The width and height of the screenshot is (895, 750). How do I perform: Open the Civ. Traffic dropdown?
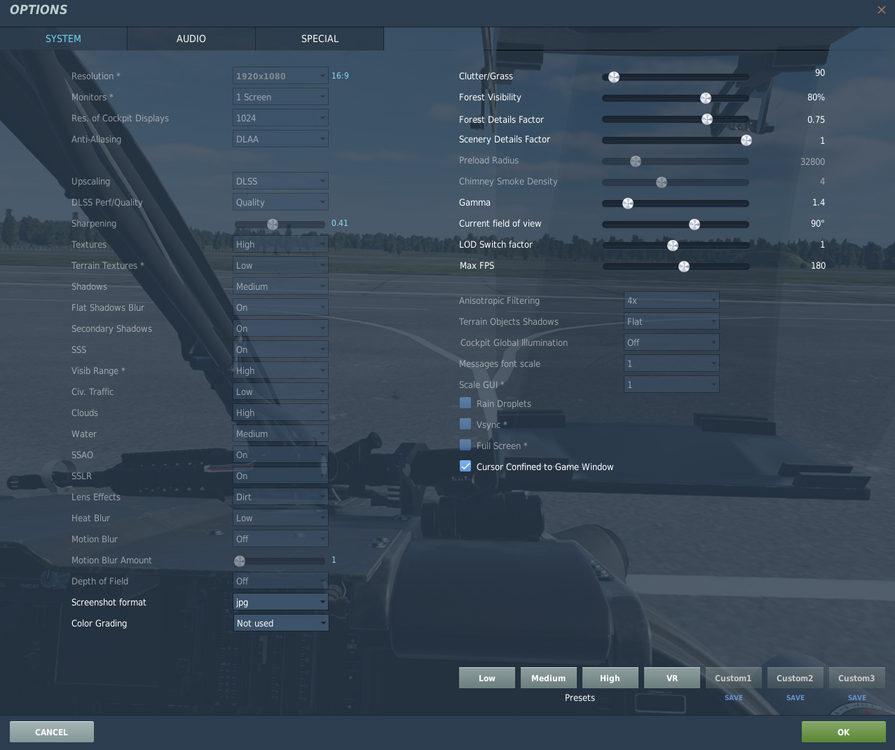280,392
